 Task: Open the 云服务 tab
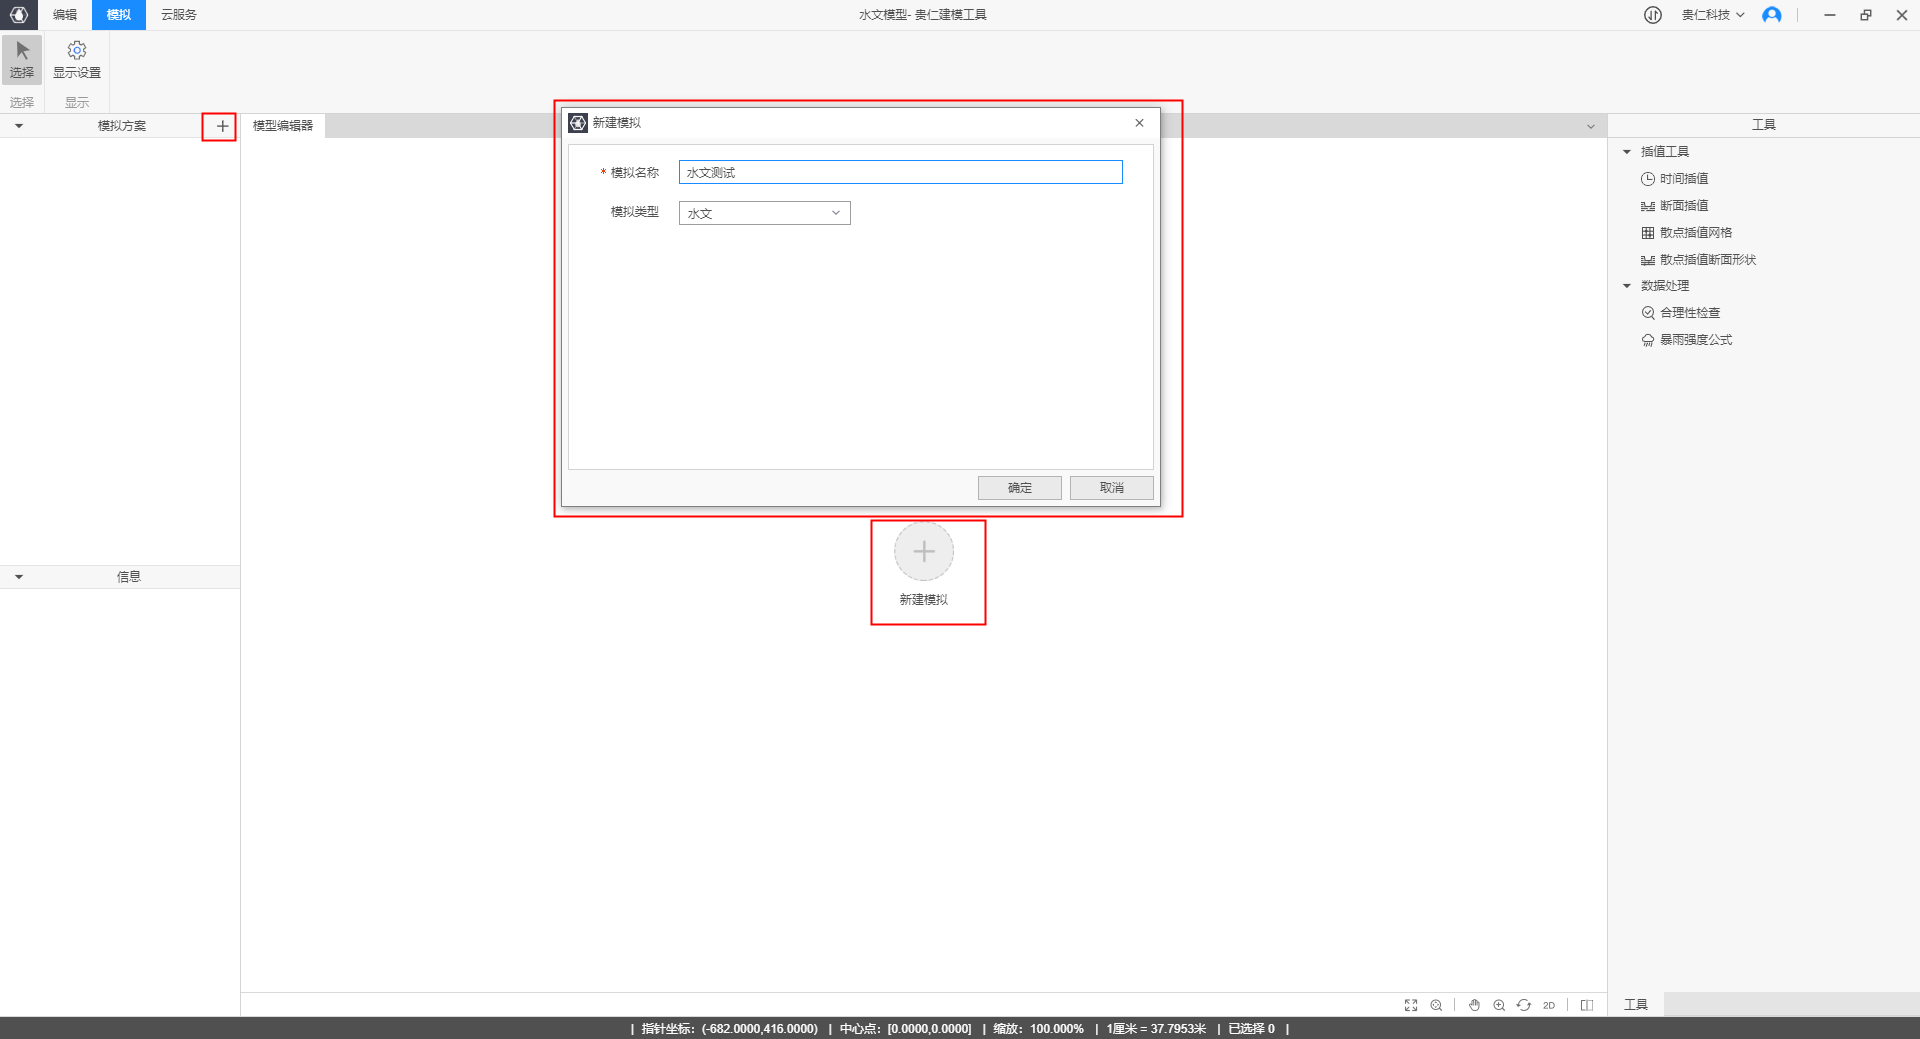(x=179, y=15)
